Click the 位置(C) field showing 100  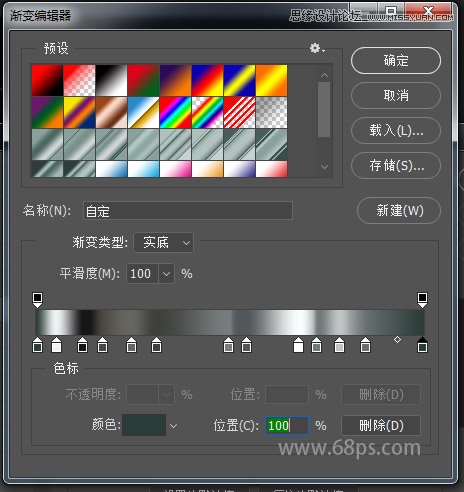point(287,425)
